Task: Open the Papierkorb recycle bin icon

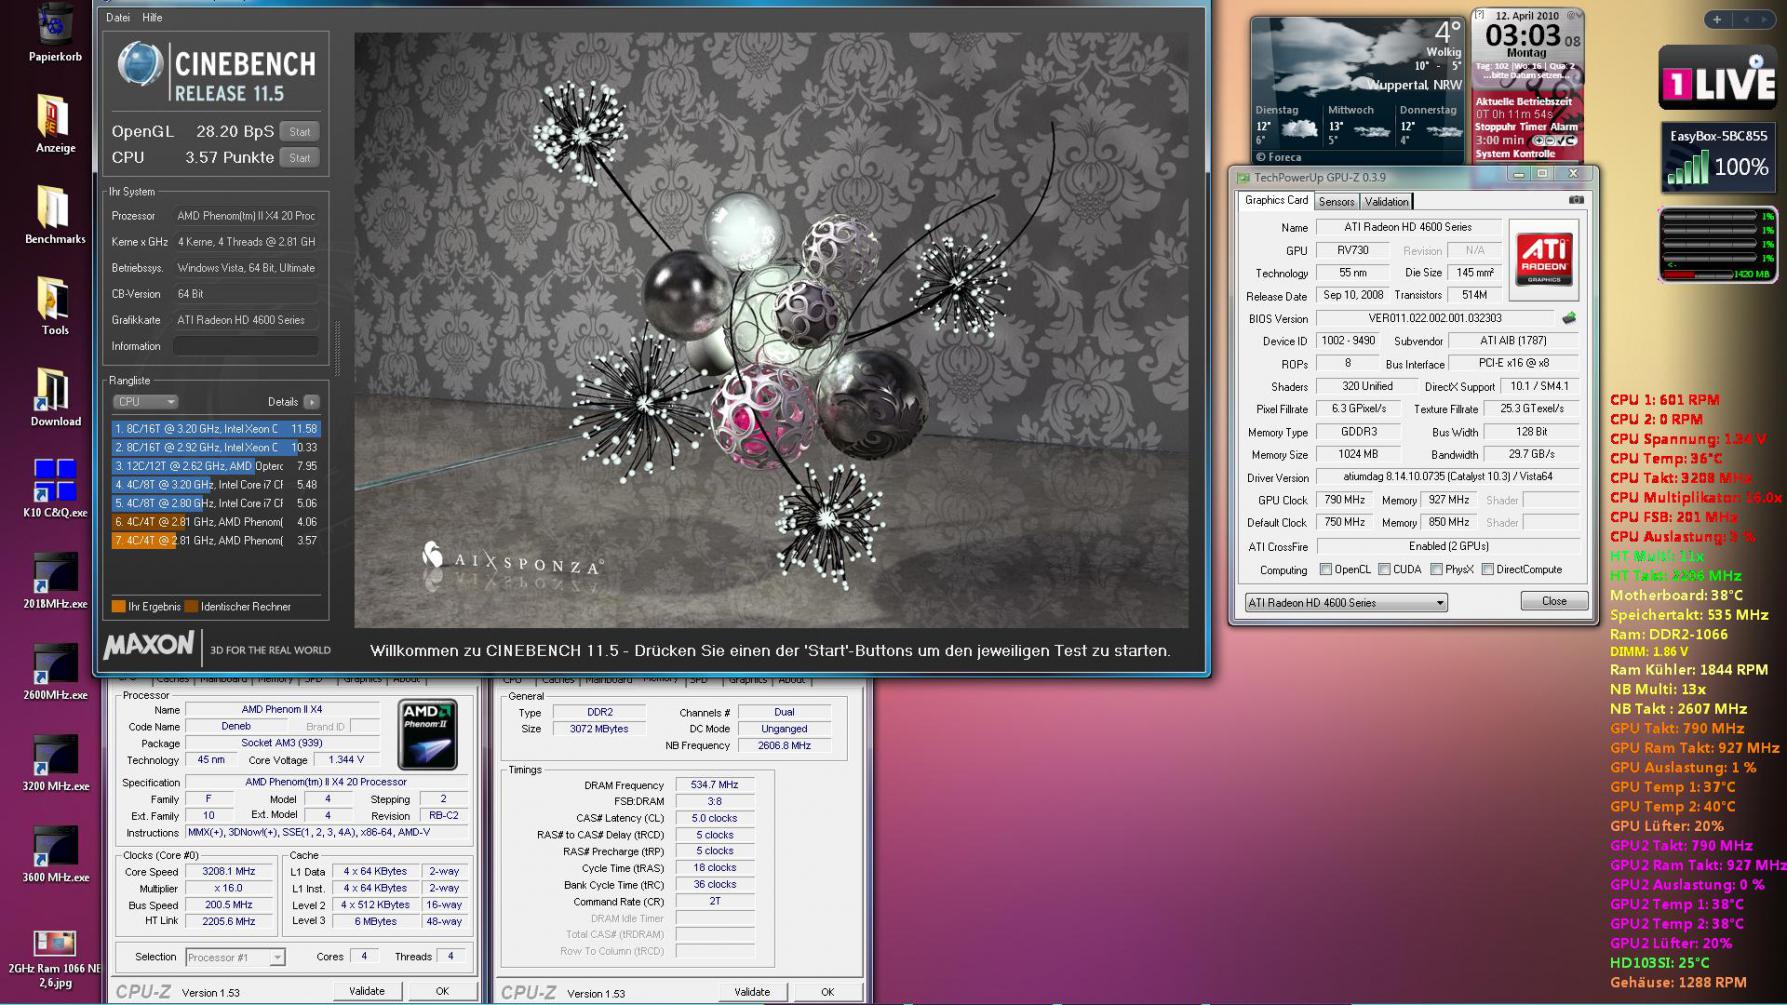Action: click(x=55, y=25)
